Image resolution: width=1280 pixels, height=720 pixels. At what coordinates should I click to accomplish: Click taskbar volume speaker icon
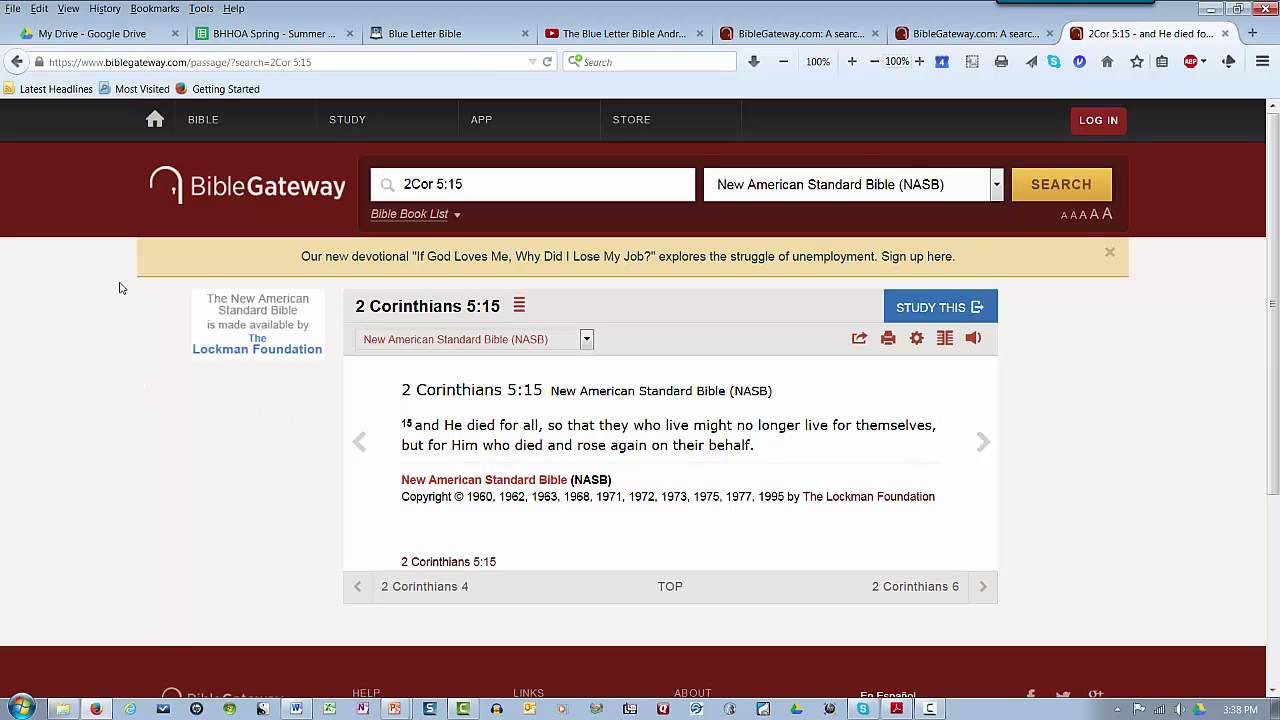tap(1179, 709)
